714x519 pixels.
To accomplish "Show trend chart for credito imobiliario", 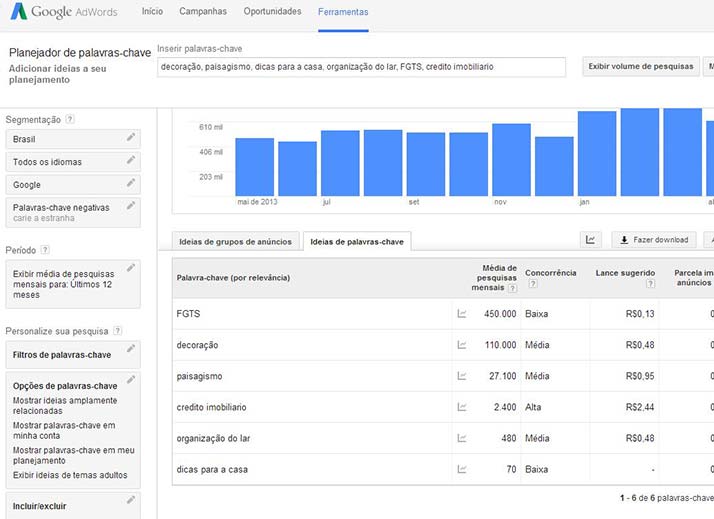I will tap(462, 407).
